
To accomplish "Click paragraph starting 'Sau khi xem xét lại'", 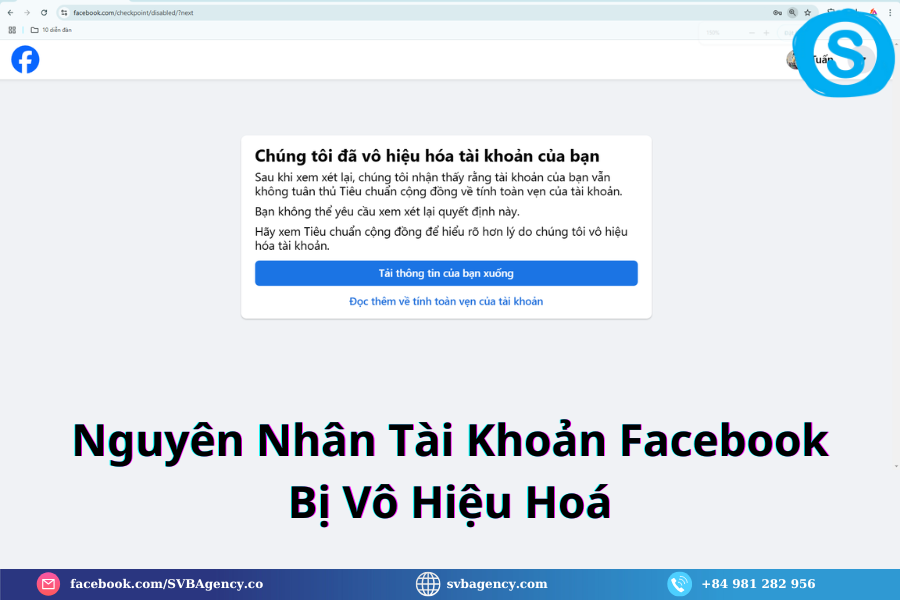I will 439,184.
